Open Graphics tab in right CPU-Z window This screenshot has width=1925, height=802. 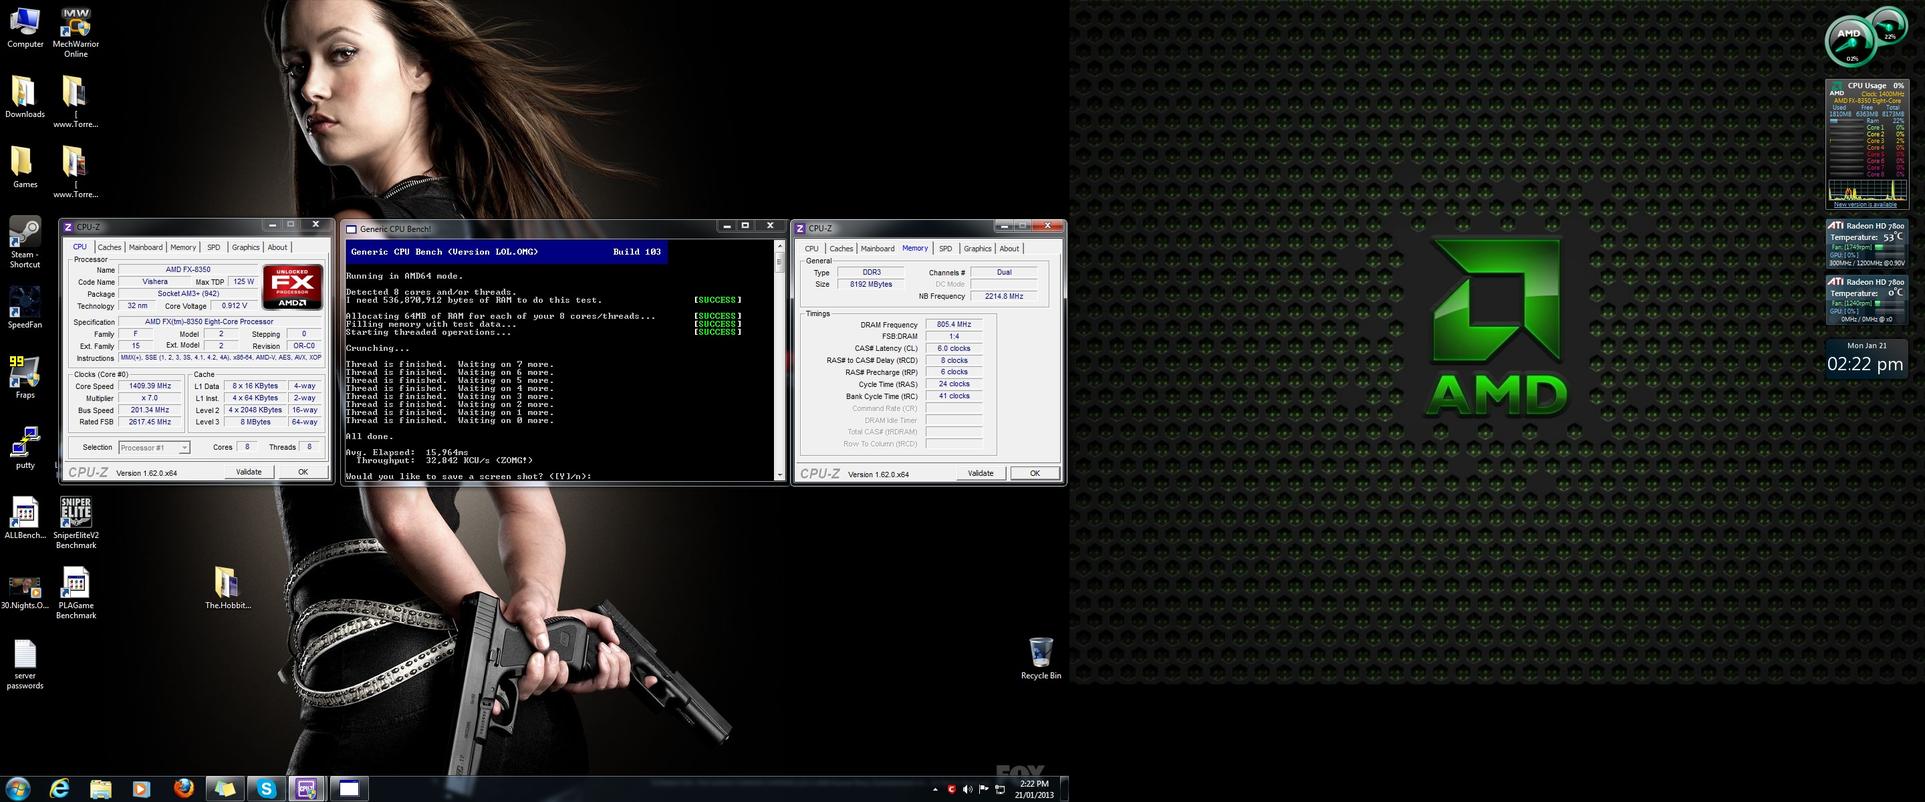977,248
